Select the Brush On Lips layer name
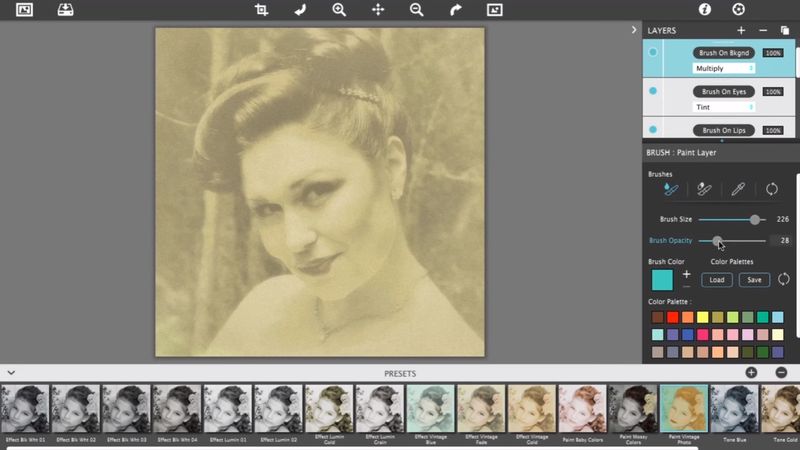 [725, 130]
